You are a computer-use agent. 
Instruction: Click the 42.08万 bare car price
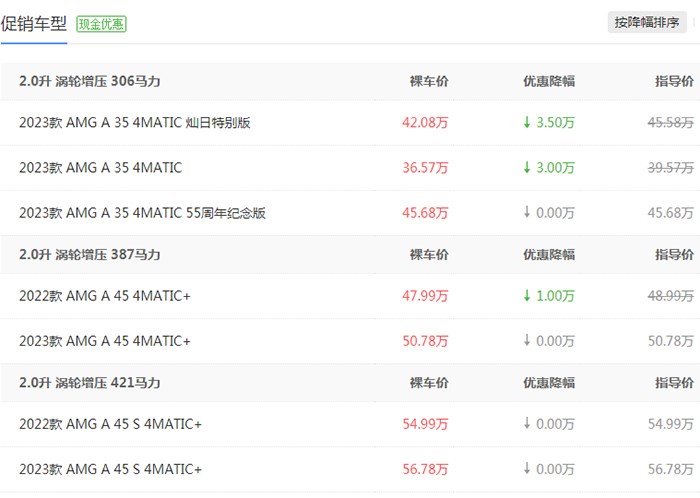point(425,122)
